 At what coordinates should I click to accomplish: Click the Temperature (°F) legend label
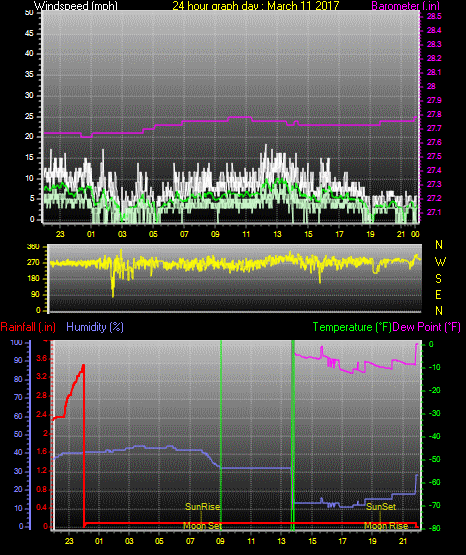coord(352,327)
